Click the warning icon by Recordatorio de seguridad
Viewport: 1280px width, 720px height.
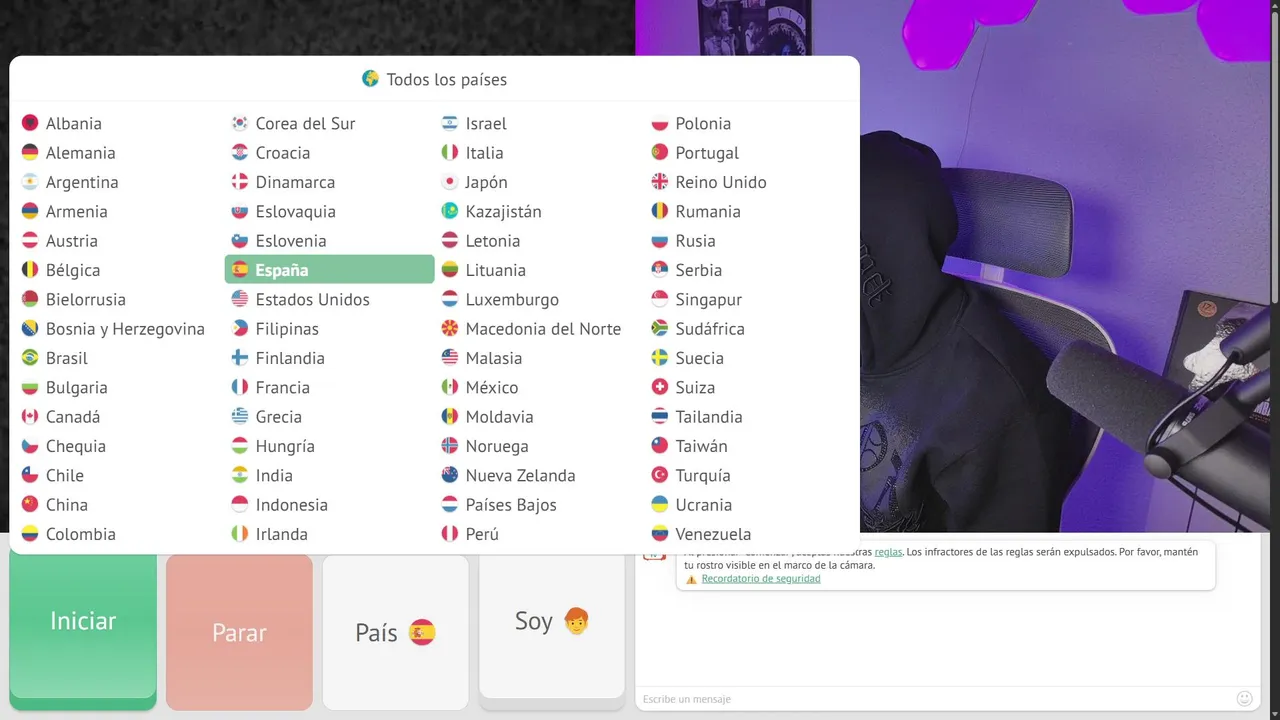click(x=691, y=579)
